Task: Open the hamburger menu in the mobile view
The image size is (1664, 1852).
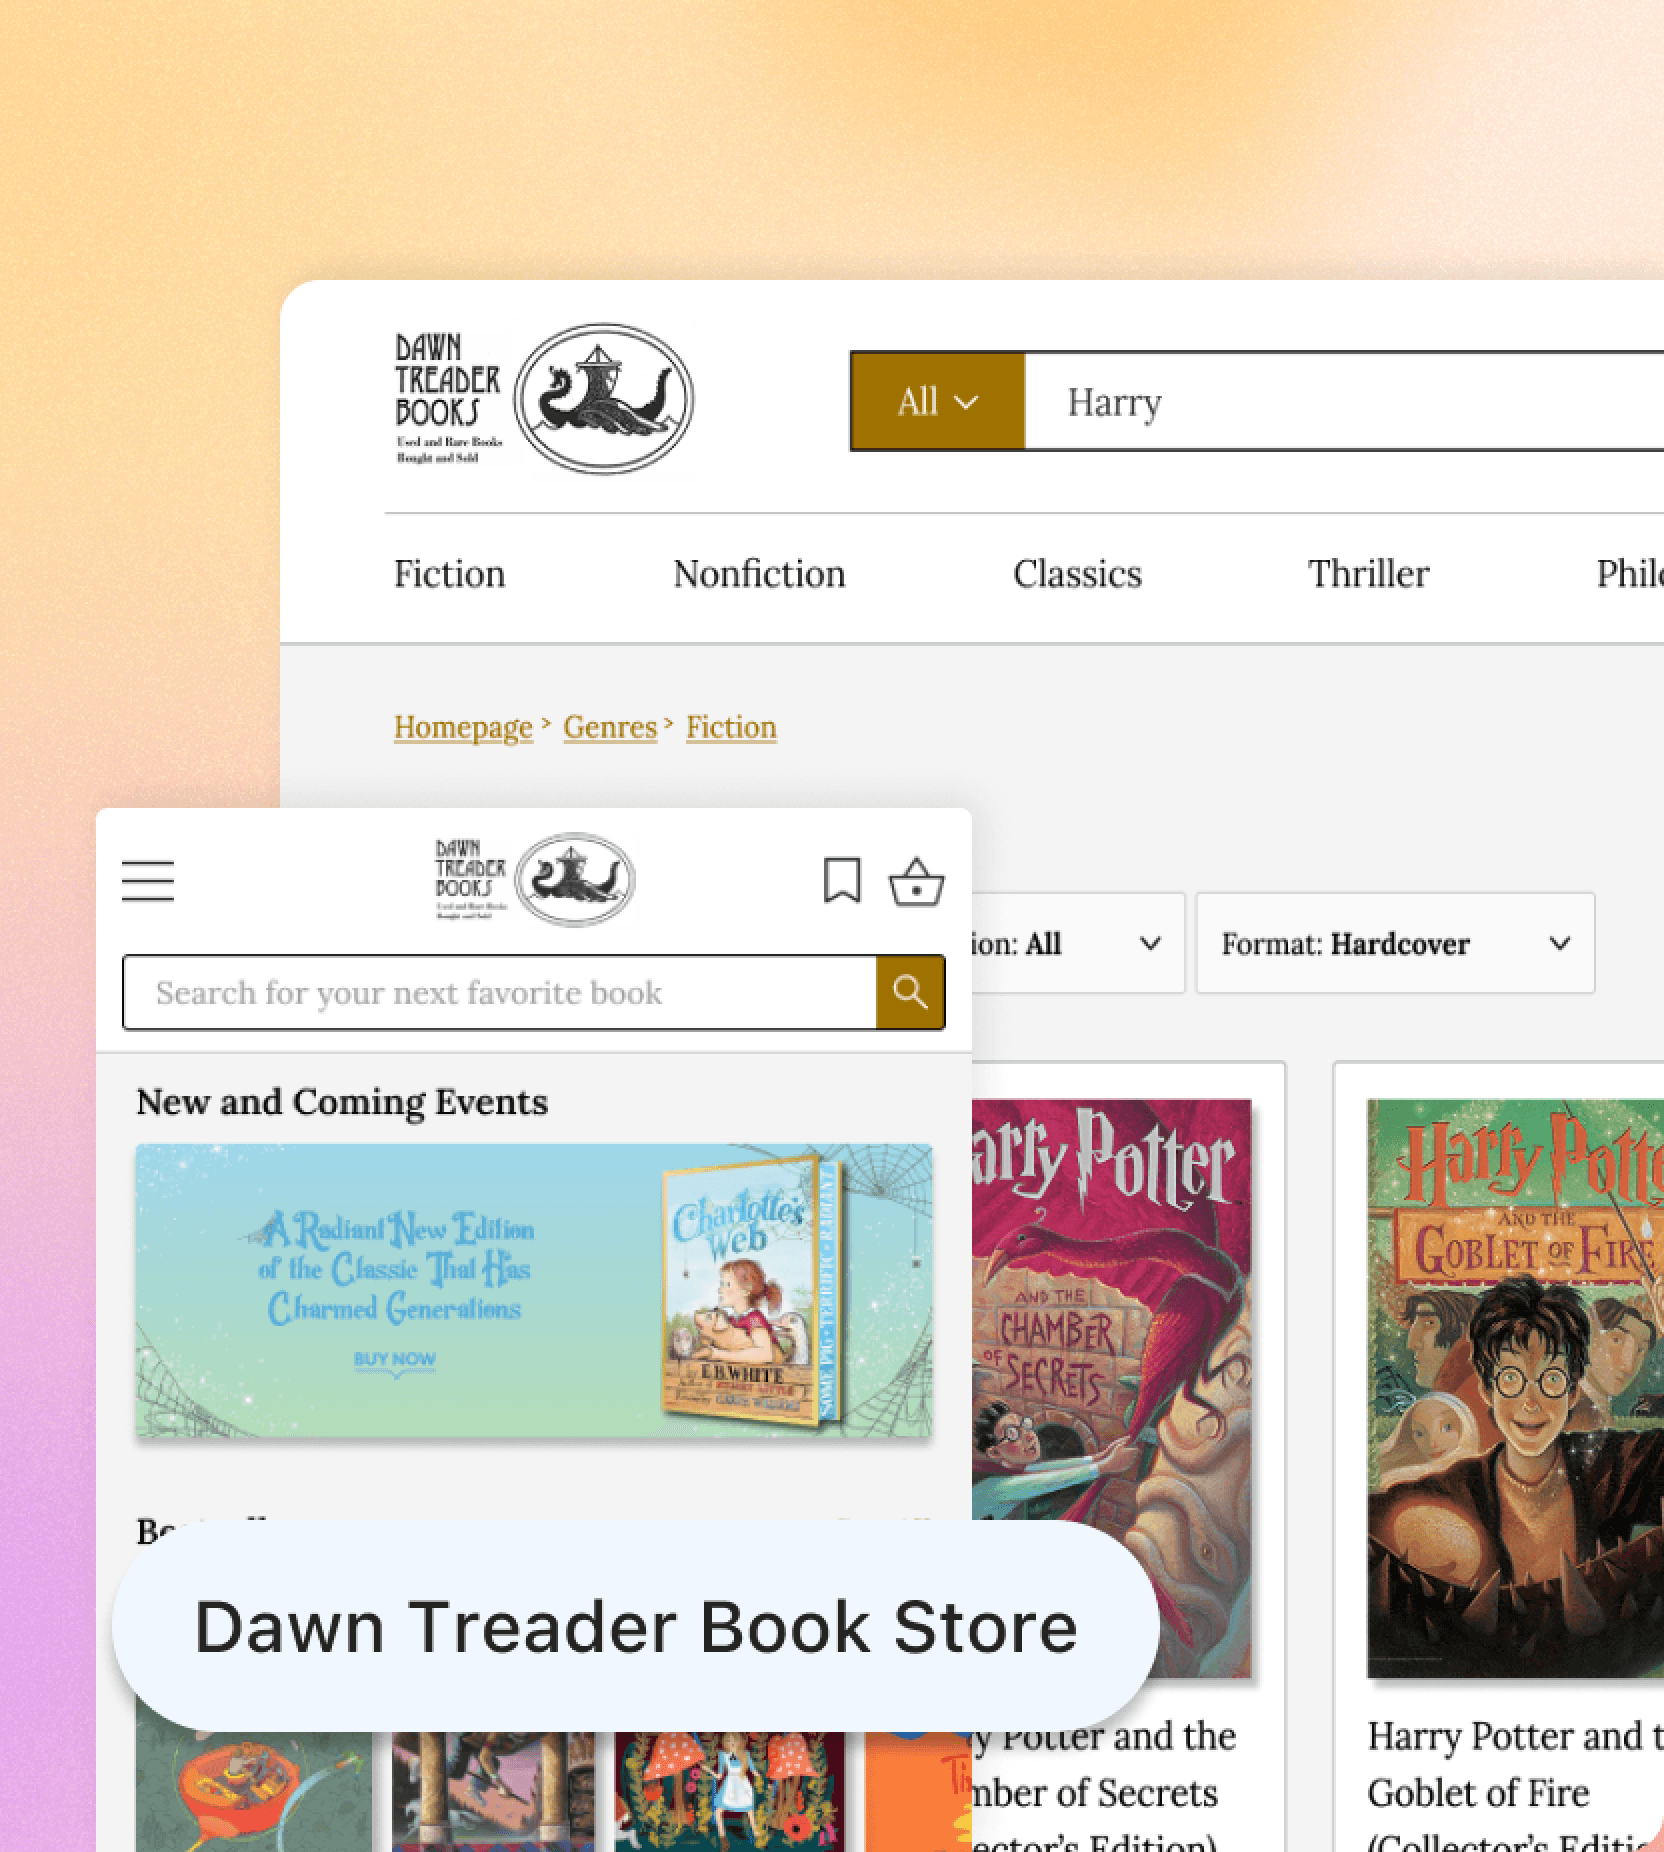Action: click(x=148, y=881)
